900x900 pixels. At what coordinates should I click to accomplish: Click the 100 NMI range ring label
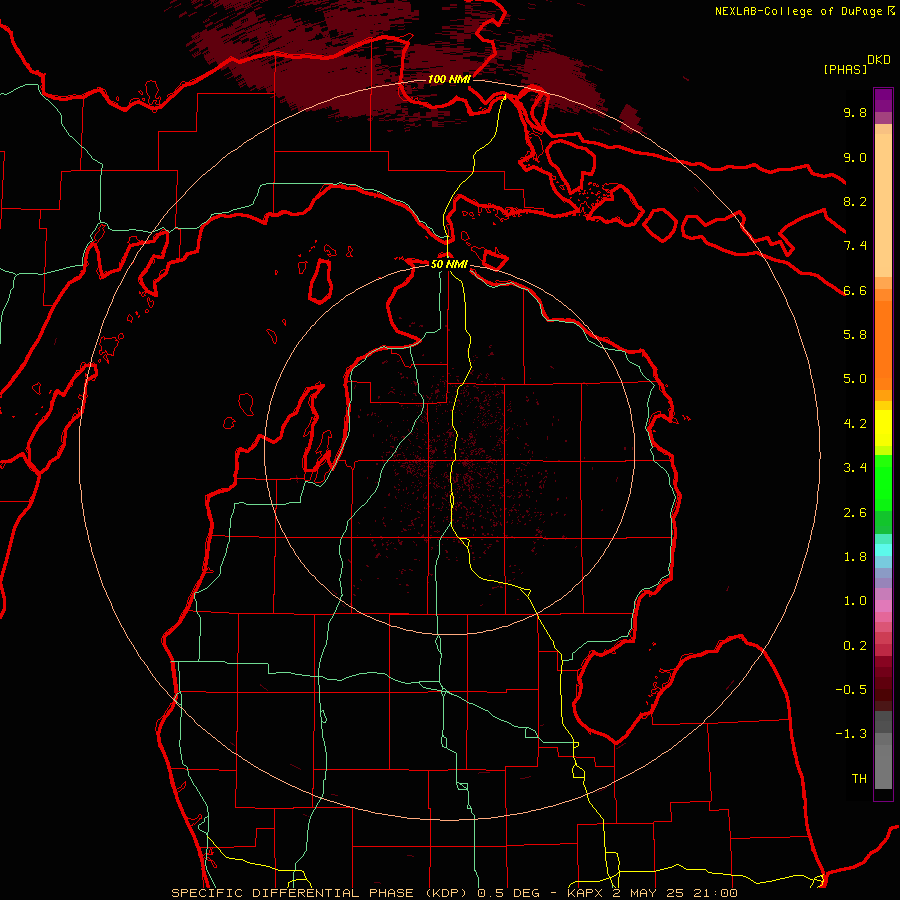[448, 79]
